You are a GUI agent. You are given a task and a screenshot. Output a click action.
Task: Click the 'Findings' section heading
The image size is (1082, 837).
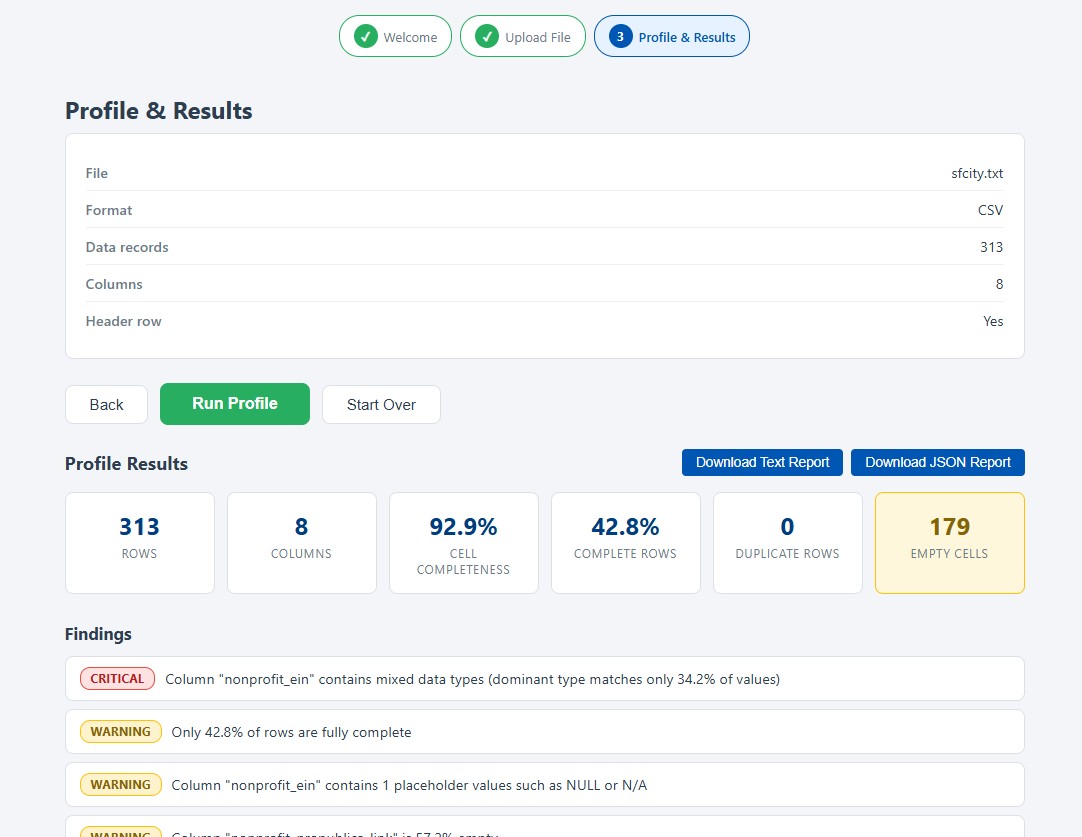(98, 634)
